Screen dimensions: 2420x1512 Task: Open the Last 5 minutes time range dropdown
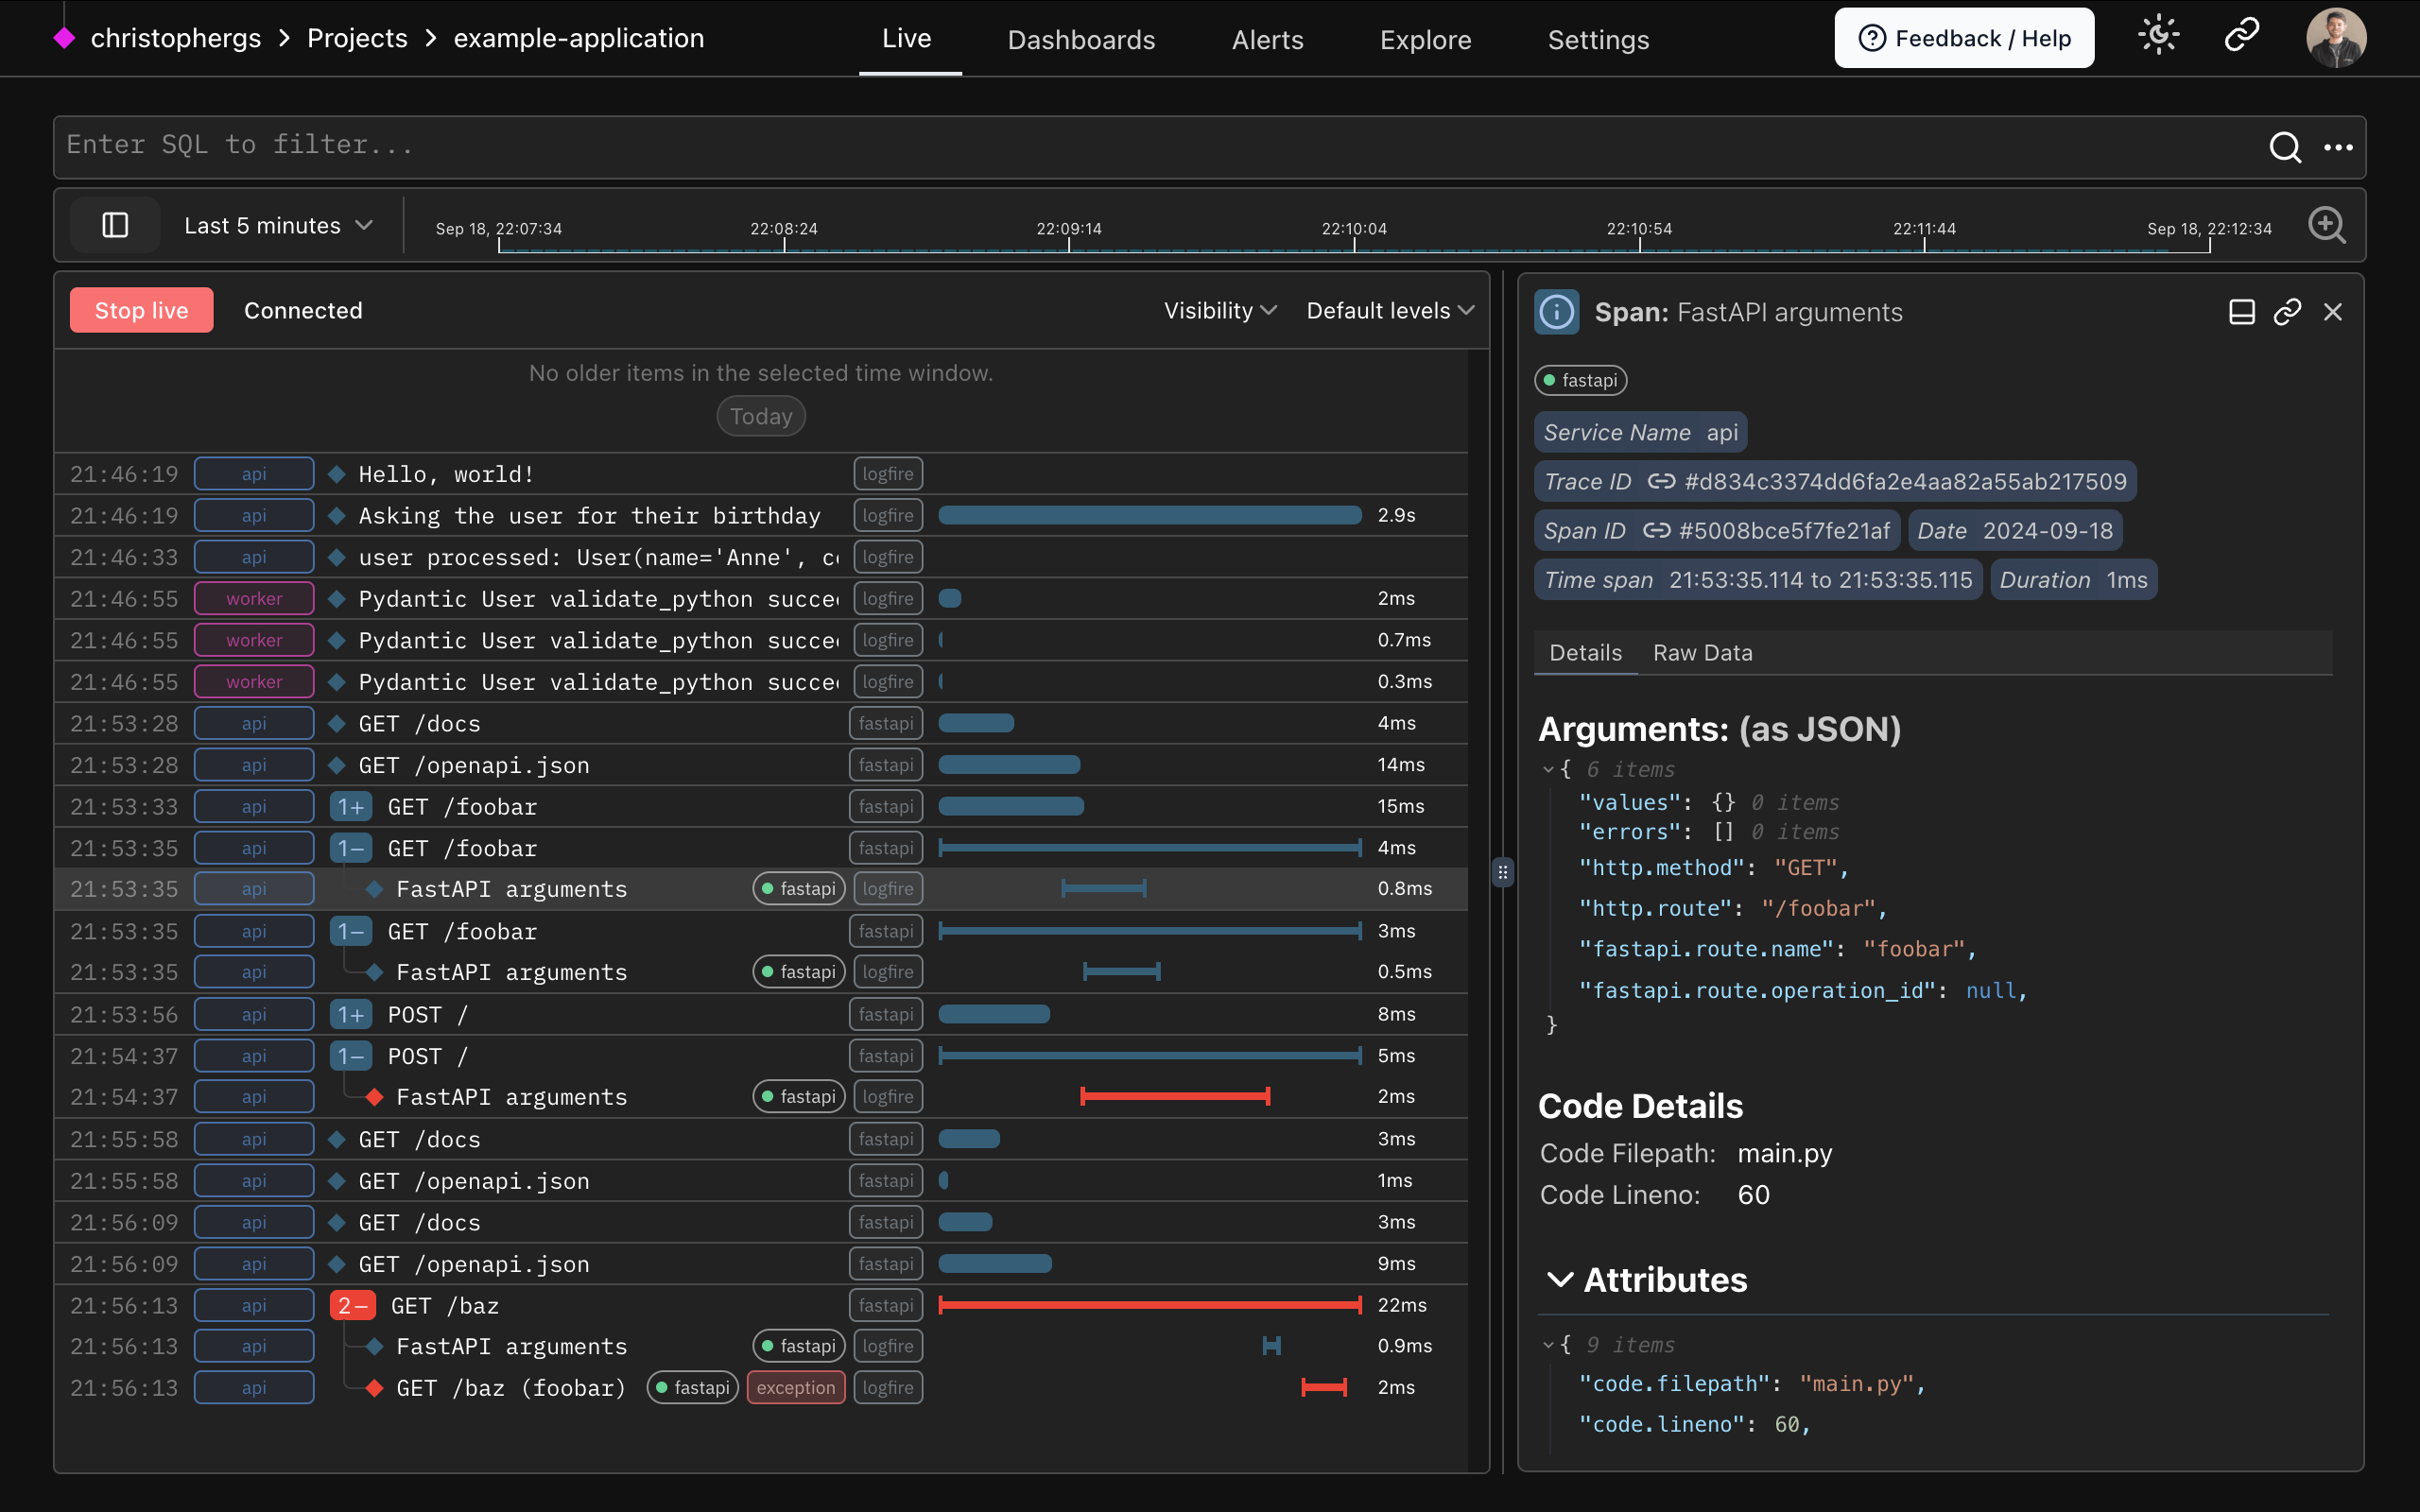[278, 225]
